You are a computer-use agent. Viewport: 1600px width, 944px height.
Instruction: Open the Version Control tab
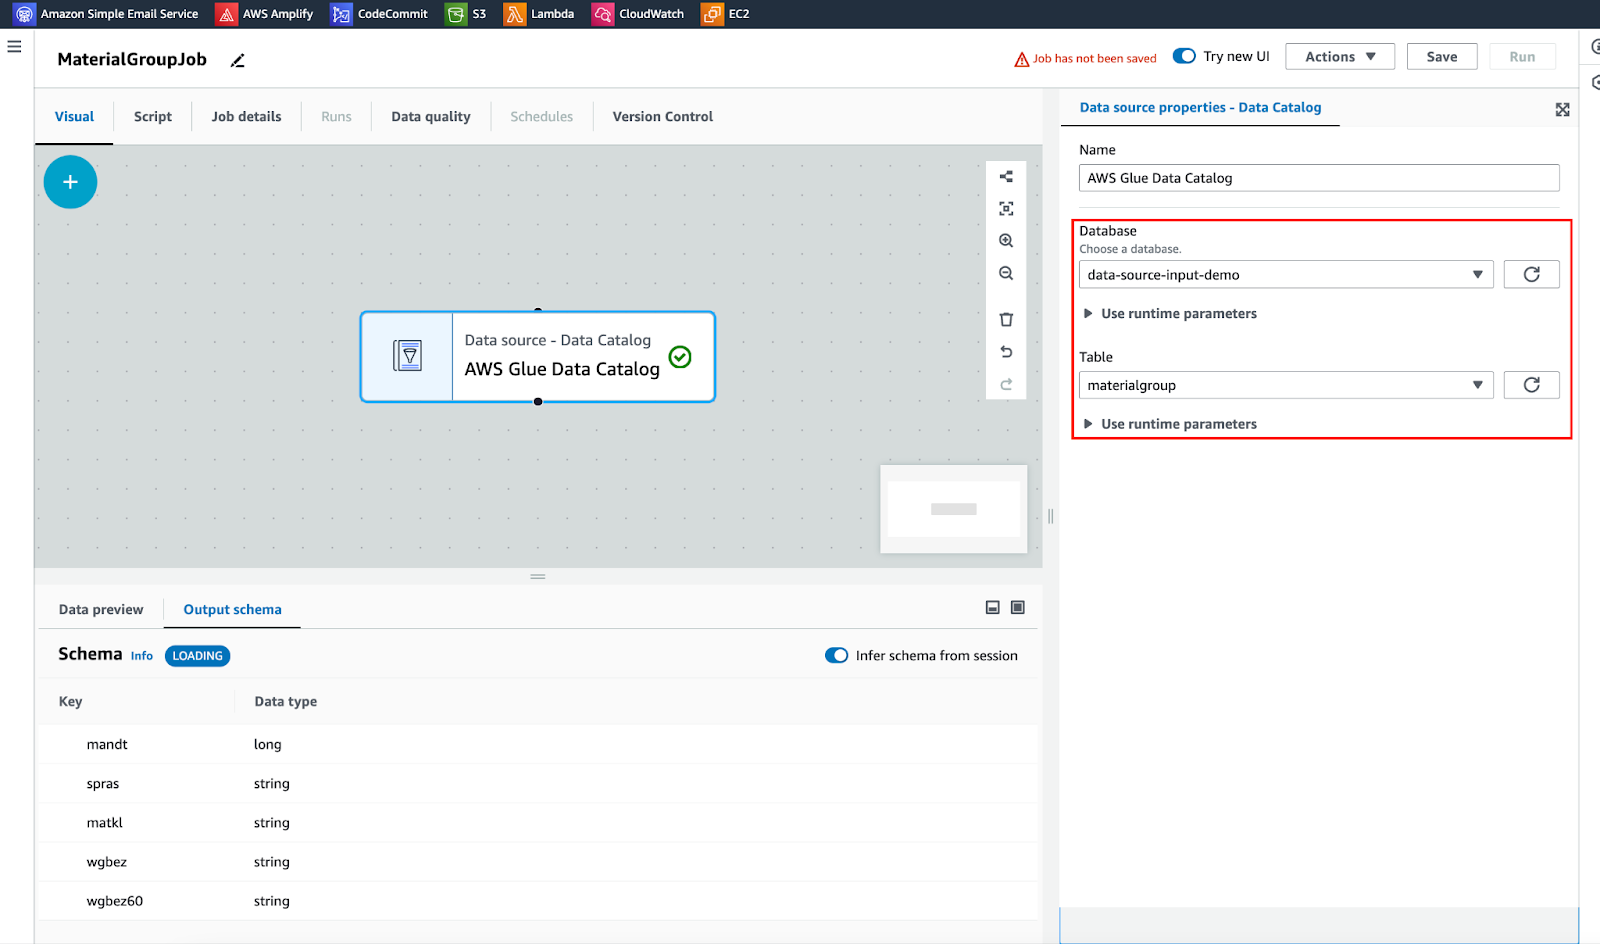[x=663, y=117]
